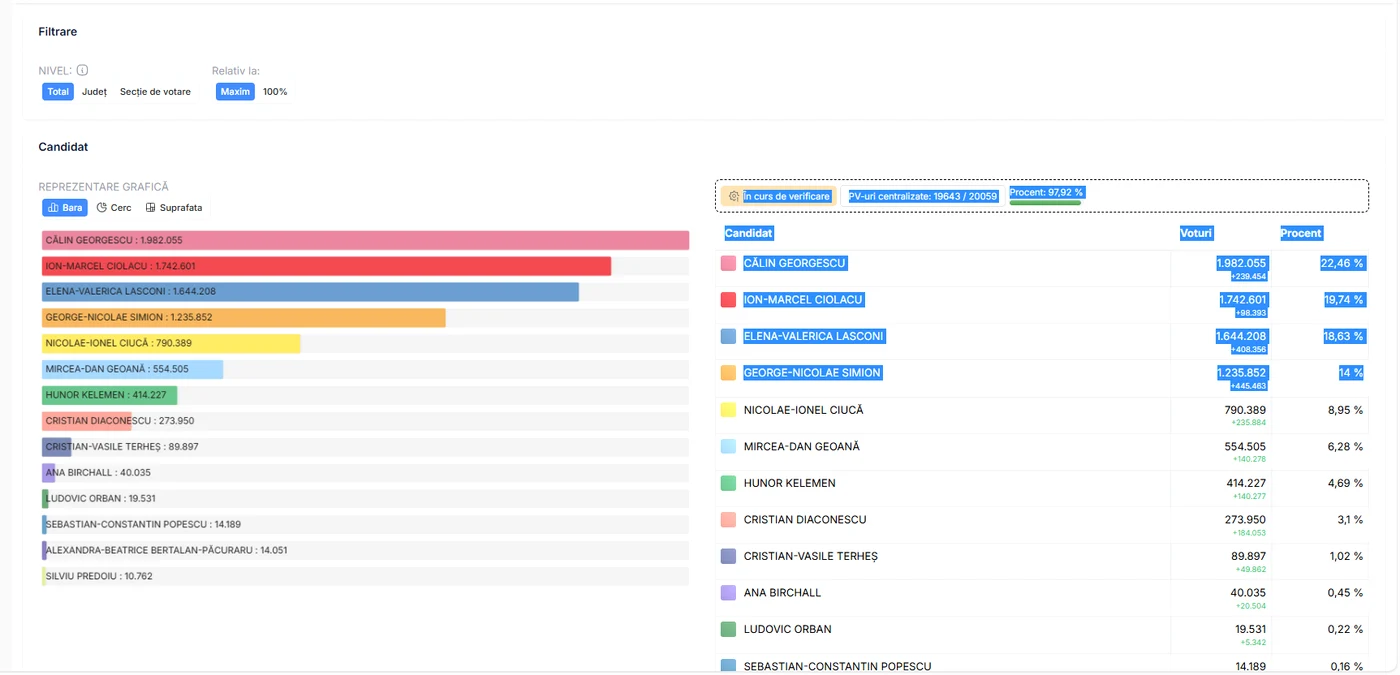Viewport: 1400px width, 675px height.
Task: Sort table by Procent column
Action: [1301, 233]
